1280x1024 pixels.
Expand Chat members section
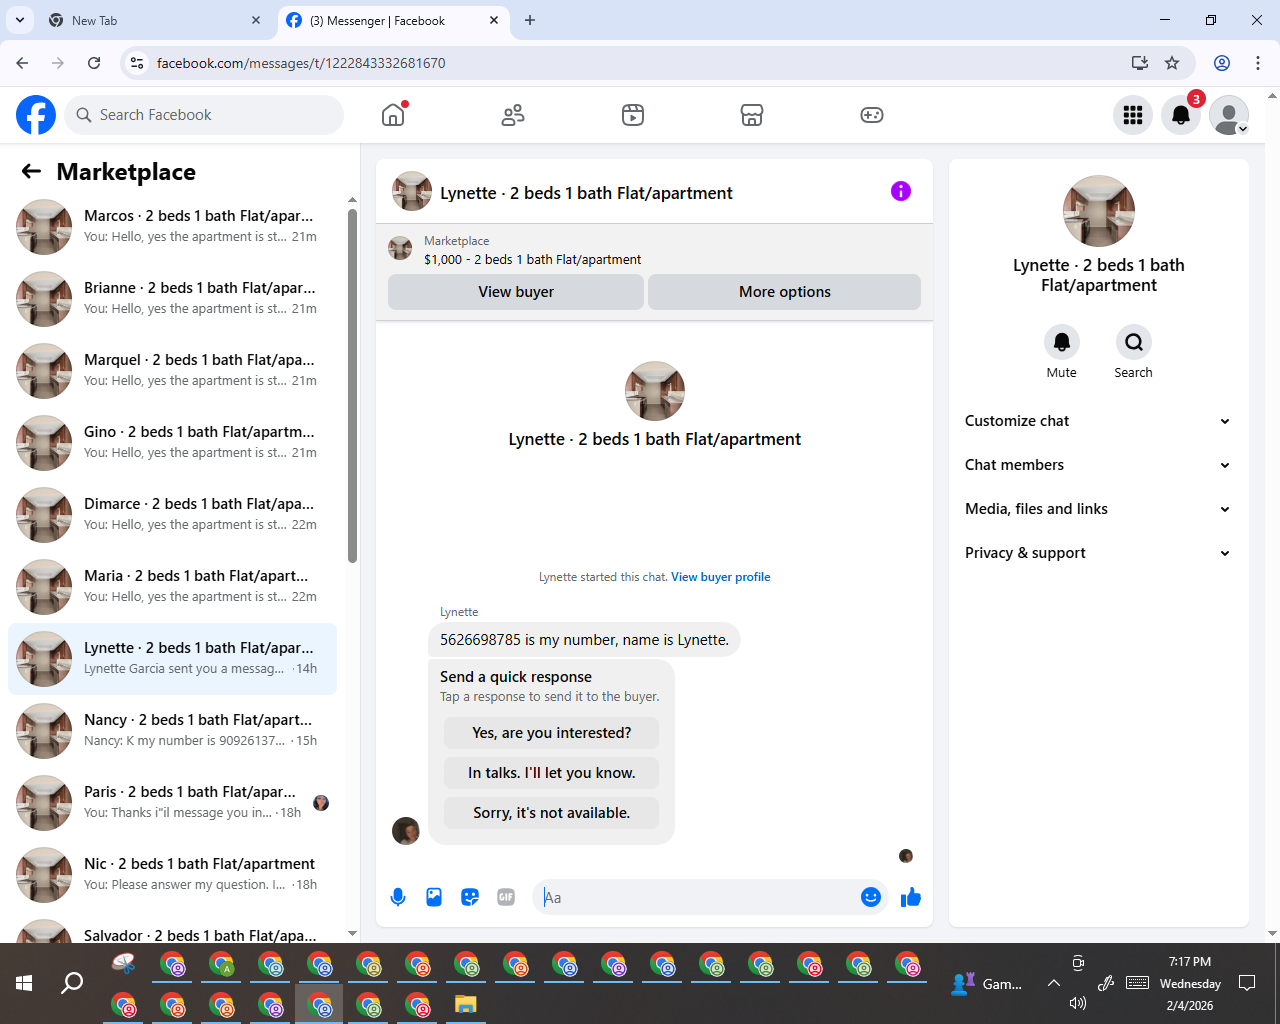pyautogui.click(x=1098, y=465)
